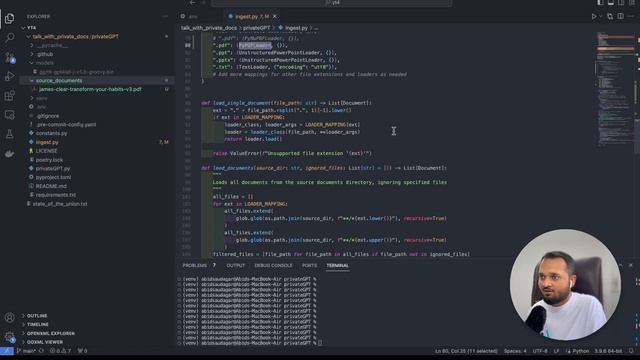Open ingest.py in the explorer tree
Viewport: 640px width, 360px height.
[47, 142]
